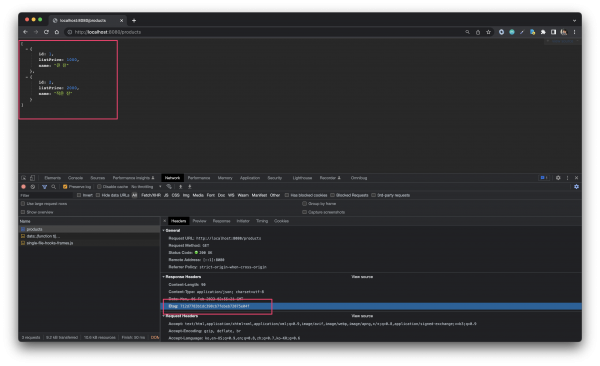Open the browser tab search chevron
Viewport: 600px width, 366px height.
tap(574, 21)
